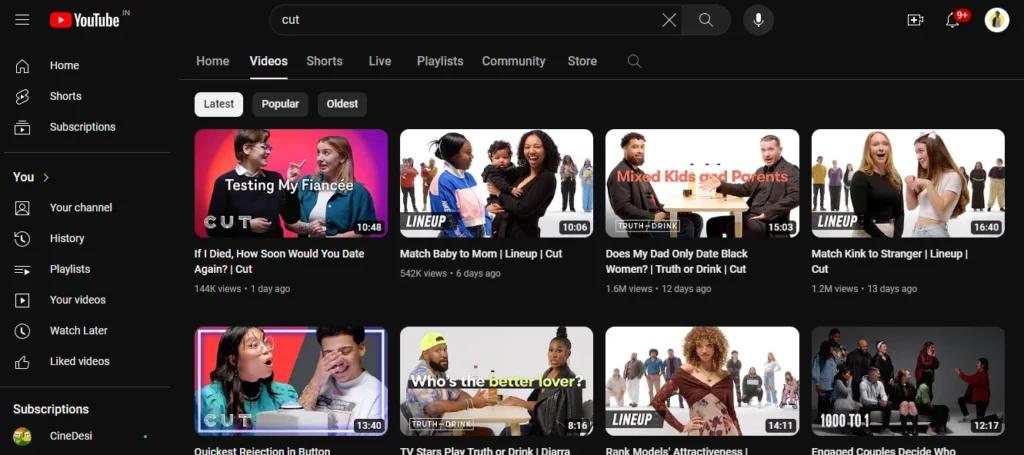Open 'Testing My Fiancée' video thumbnail
This screenshot has height=455, width=1024.
click(291, 183)
